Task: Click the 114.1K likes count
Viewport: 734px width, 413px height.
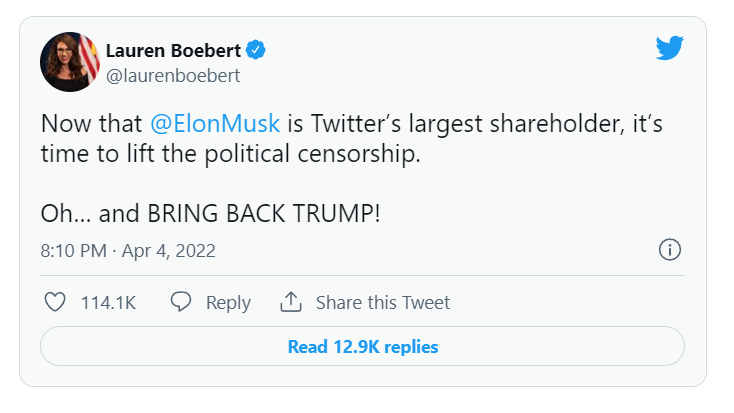Action: (108, 302)
